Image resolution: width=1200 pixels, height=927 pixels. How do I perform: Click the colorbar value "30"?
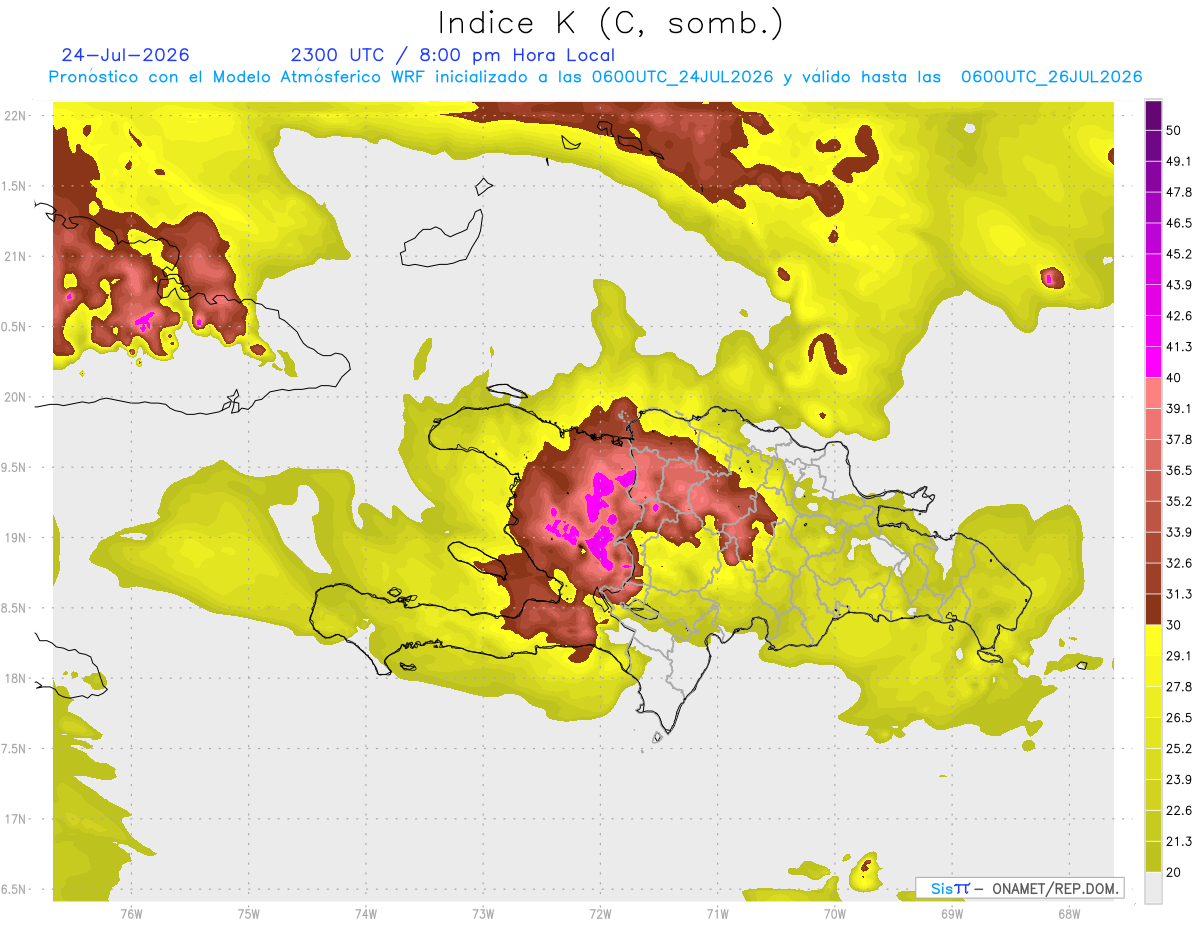1175,625
